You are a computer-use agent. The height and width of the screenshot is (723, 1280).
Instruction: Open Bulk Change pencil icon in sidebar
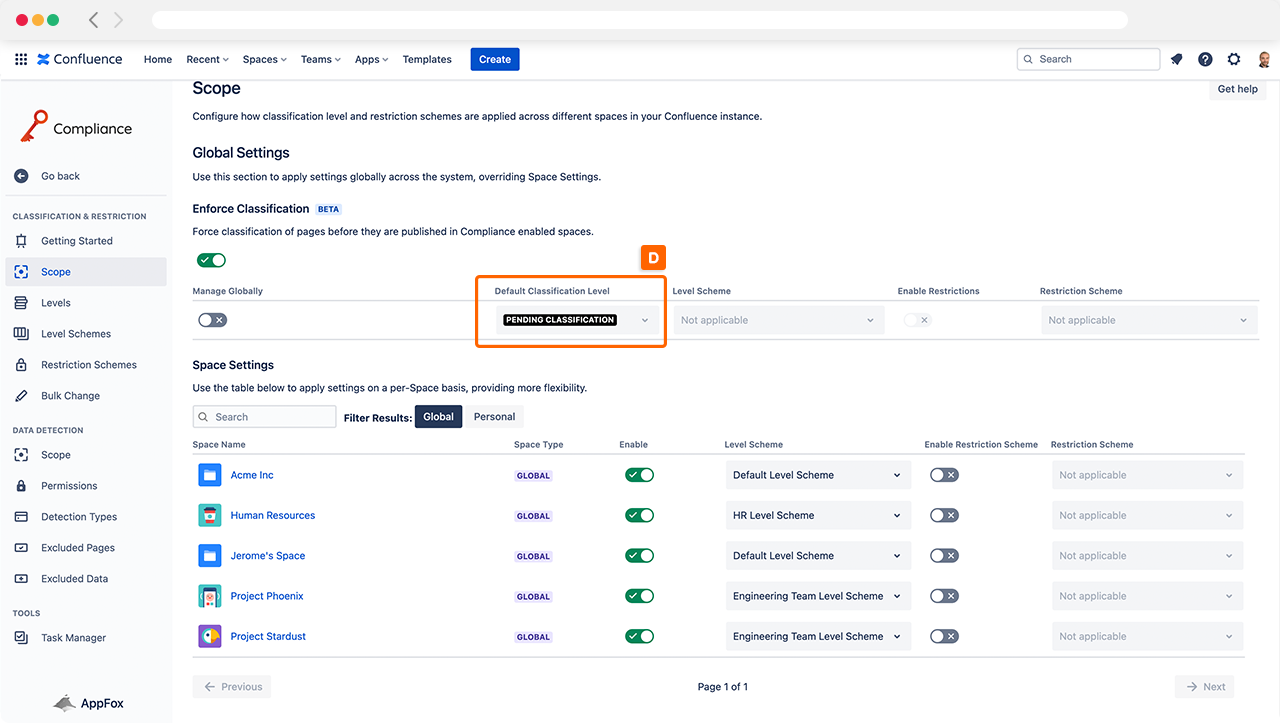pos(21,396)
